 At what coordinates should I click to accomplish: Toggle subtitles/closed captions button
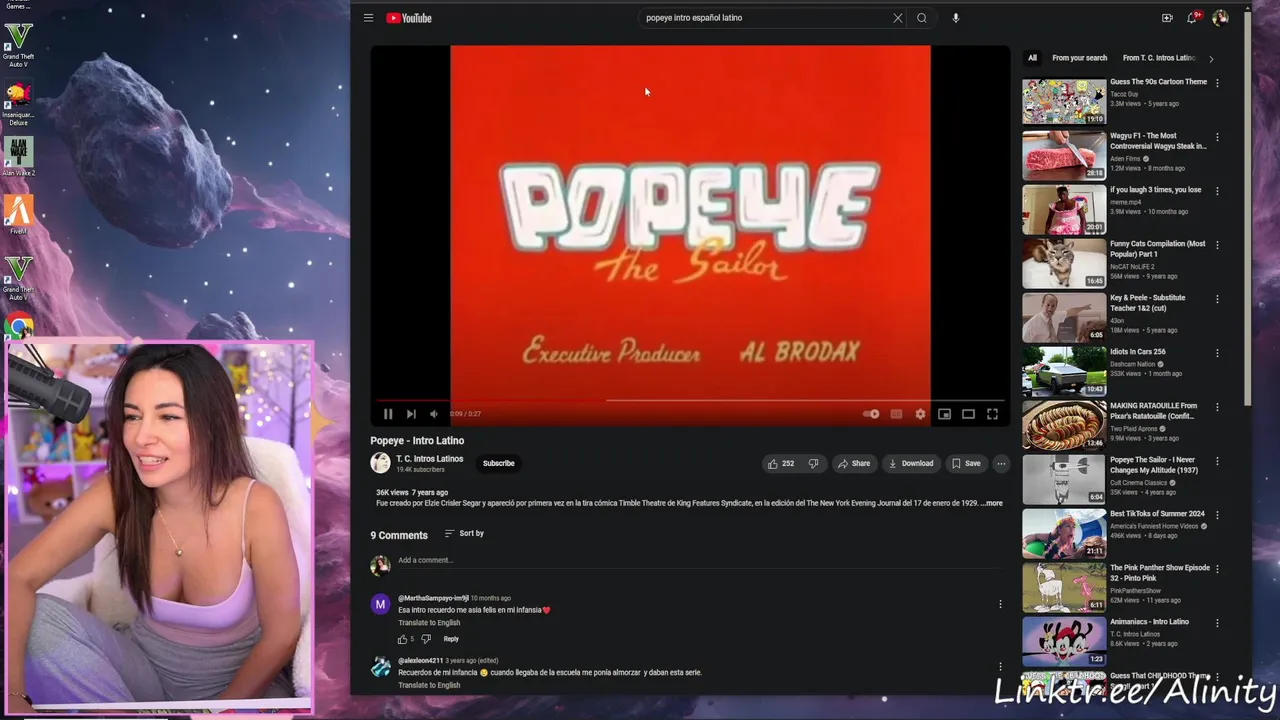click(x=896, y=414)
